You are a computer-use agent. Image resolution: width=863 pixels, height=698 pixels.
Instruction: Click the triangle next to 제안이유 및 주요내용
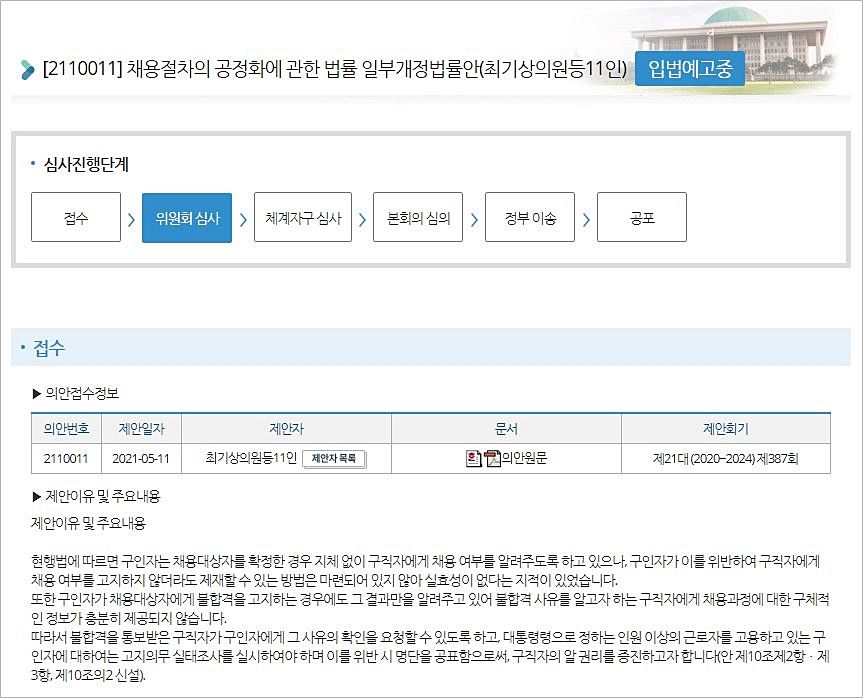coord(37,497)
